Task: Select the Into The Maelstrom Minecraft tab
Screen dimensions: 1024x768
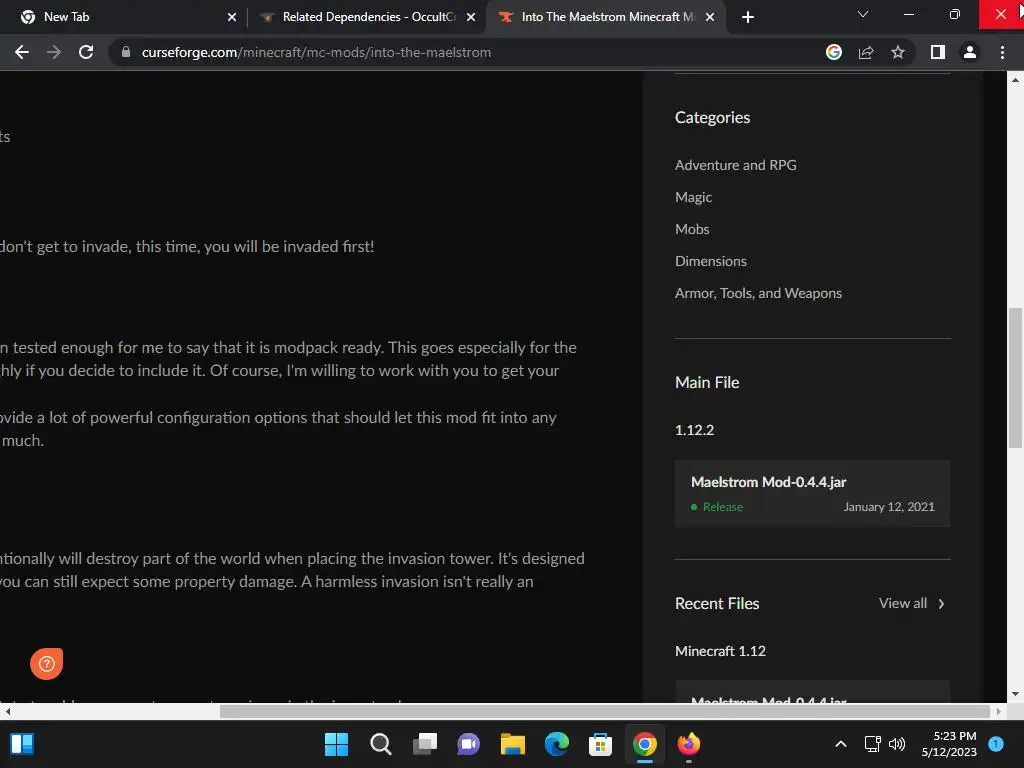Action: 605,17
